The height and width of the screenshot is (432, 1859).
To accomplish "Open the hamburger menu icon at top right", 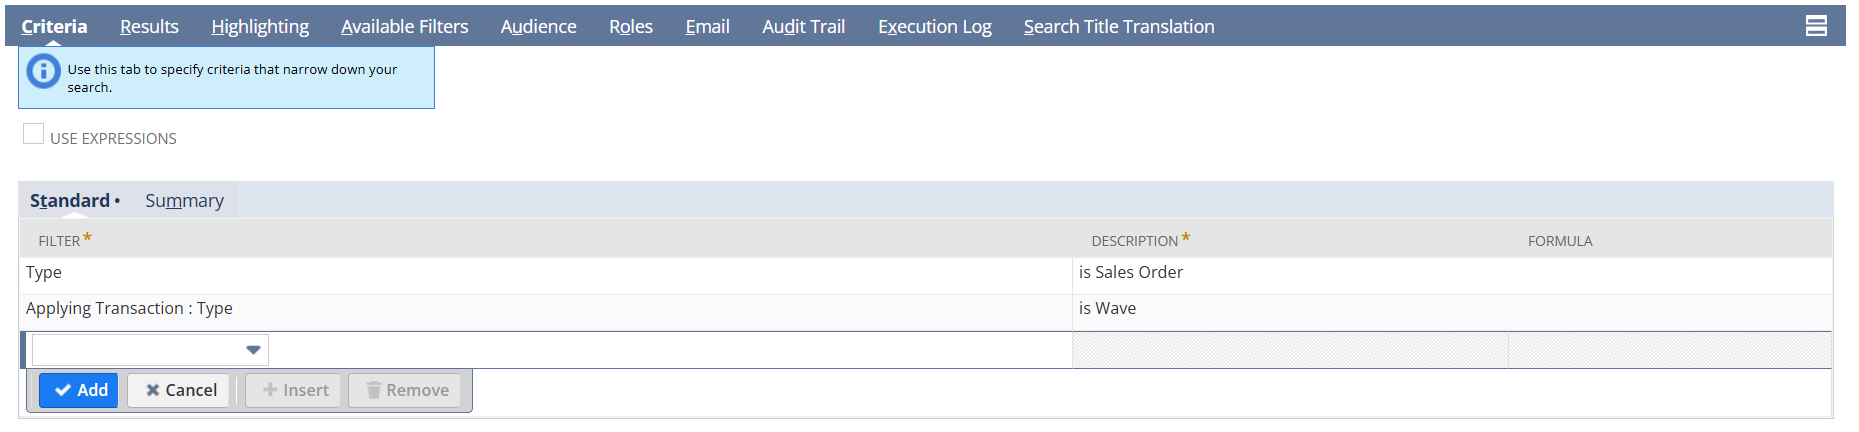I will 1816,27.
